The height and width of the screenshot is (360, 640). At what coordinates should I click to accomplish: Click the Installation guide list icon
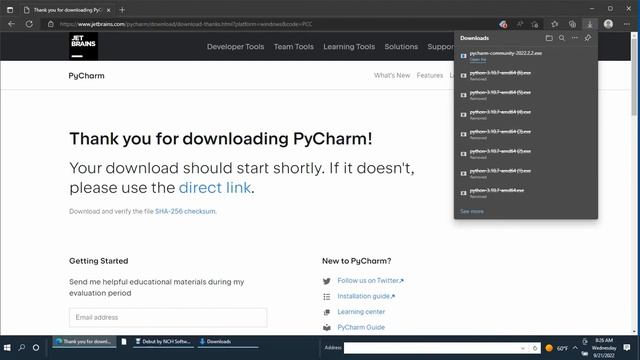327,297
